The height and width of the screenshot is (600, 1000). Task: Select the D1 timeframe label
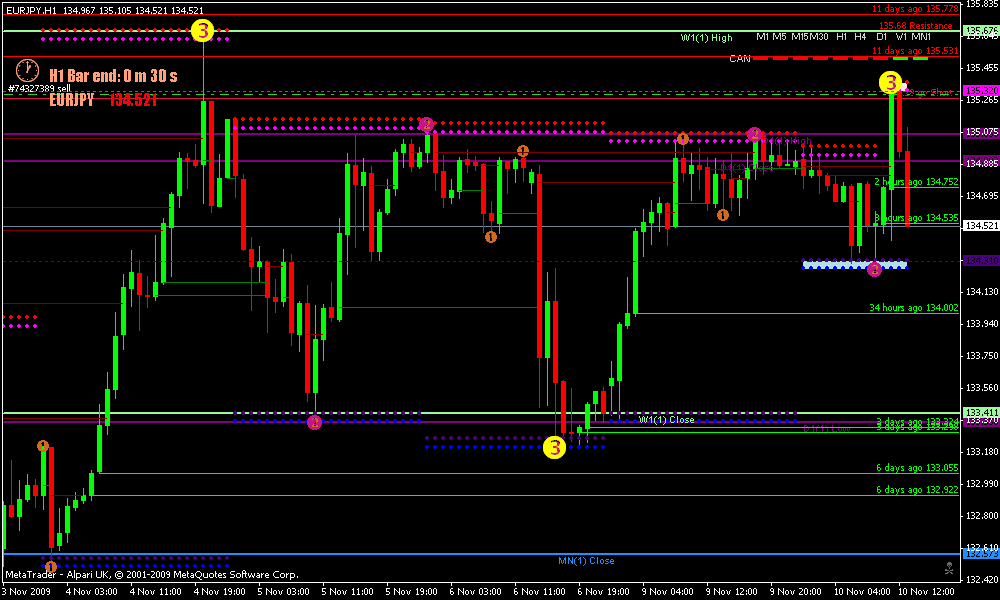(881, 37)
